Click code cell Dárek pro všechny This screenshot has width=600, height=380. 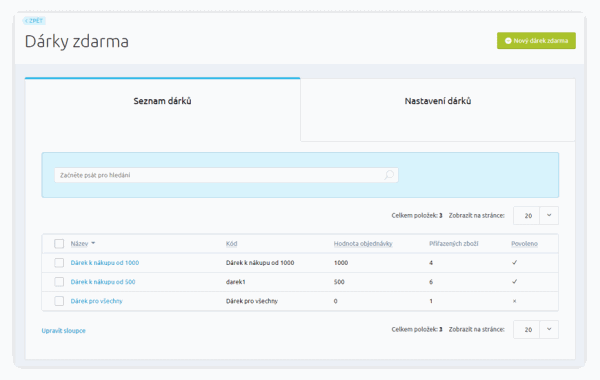[x=252, y=301]
